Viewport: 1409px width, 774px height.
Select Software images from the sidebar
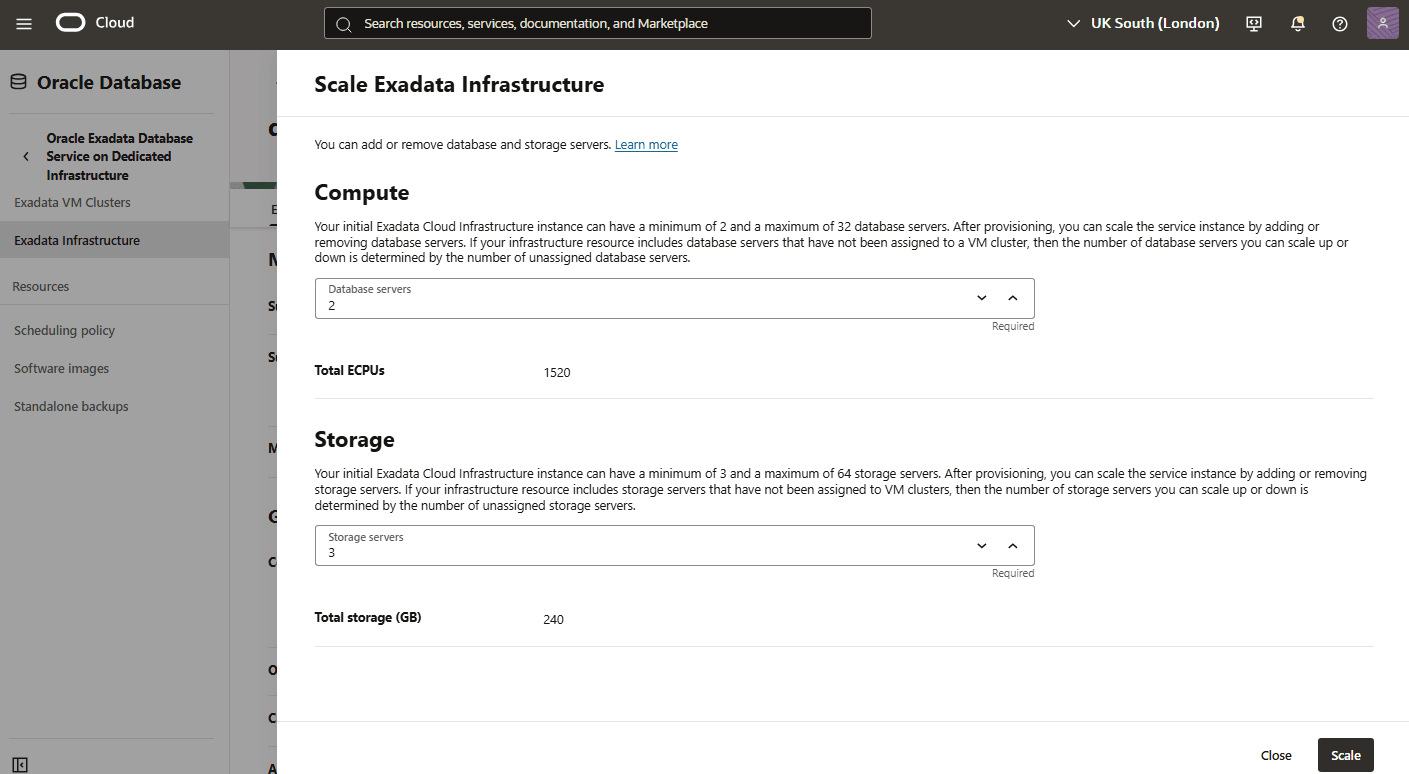pos(61,368)
